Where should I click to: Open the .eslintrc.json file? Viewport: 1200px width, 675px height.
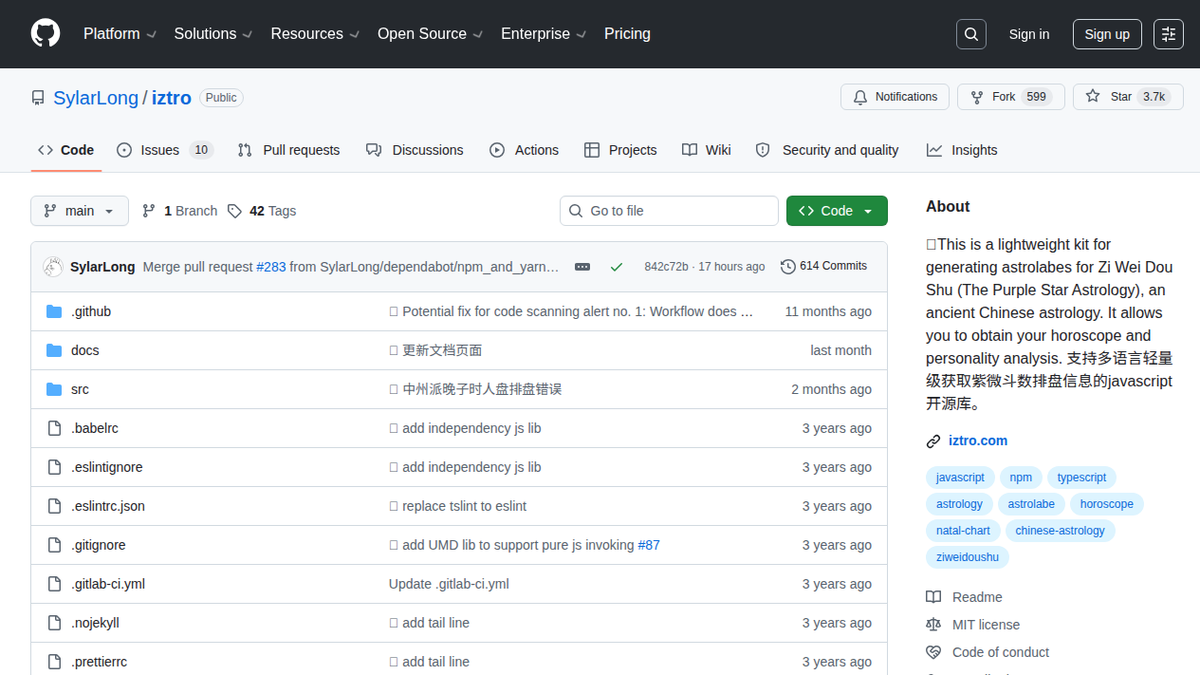click(108, 506)
